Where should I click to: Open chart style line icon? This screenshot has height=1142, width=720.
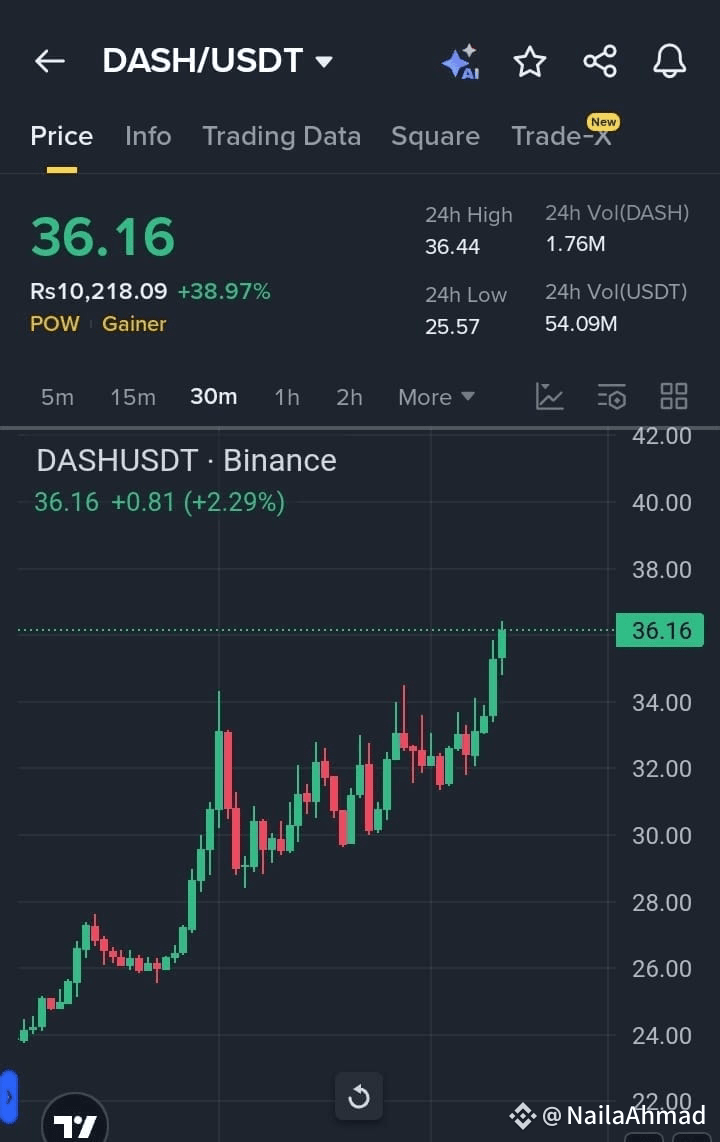click(x=550, y=397)
